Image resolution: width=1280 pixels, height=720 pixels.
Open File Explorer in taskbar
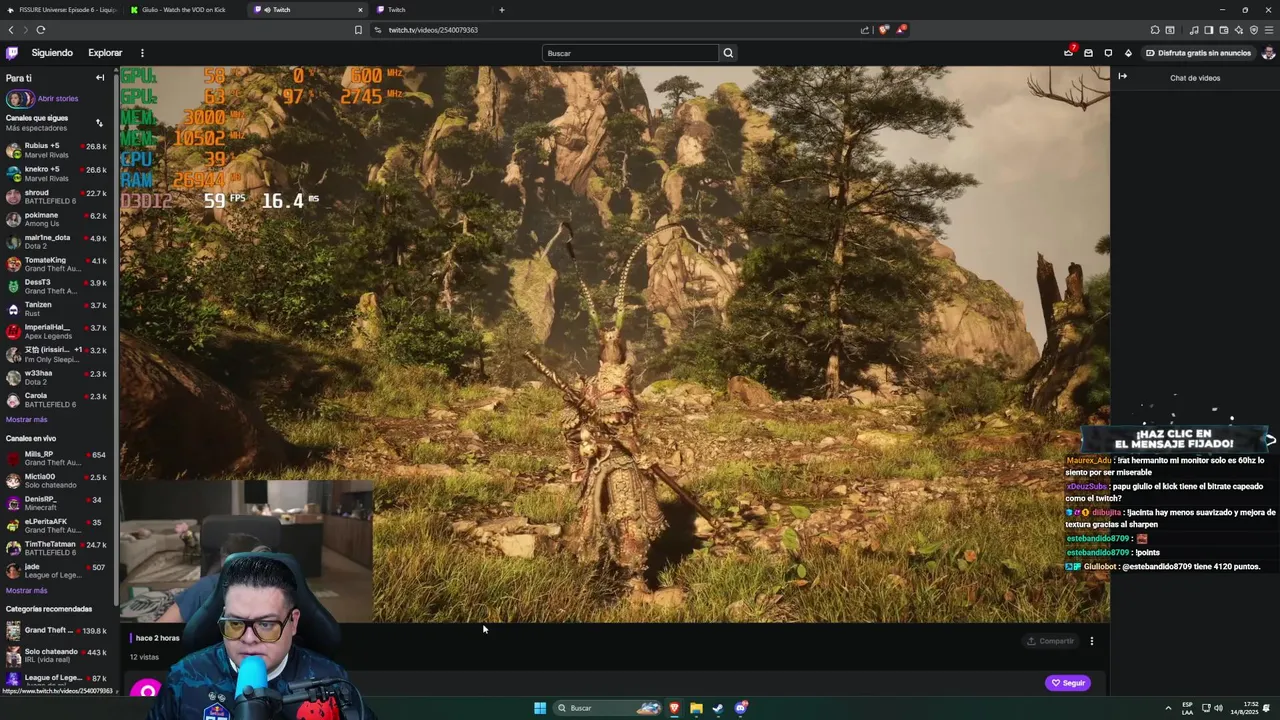pos(696,708)
